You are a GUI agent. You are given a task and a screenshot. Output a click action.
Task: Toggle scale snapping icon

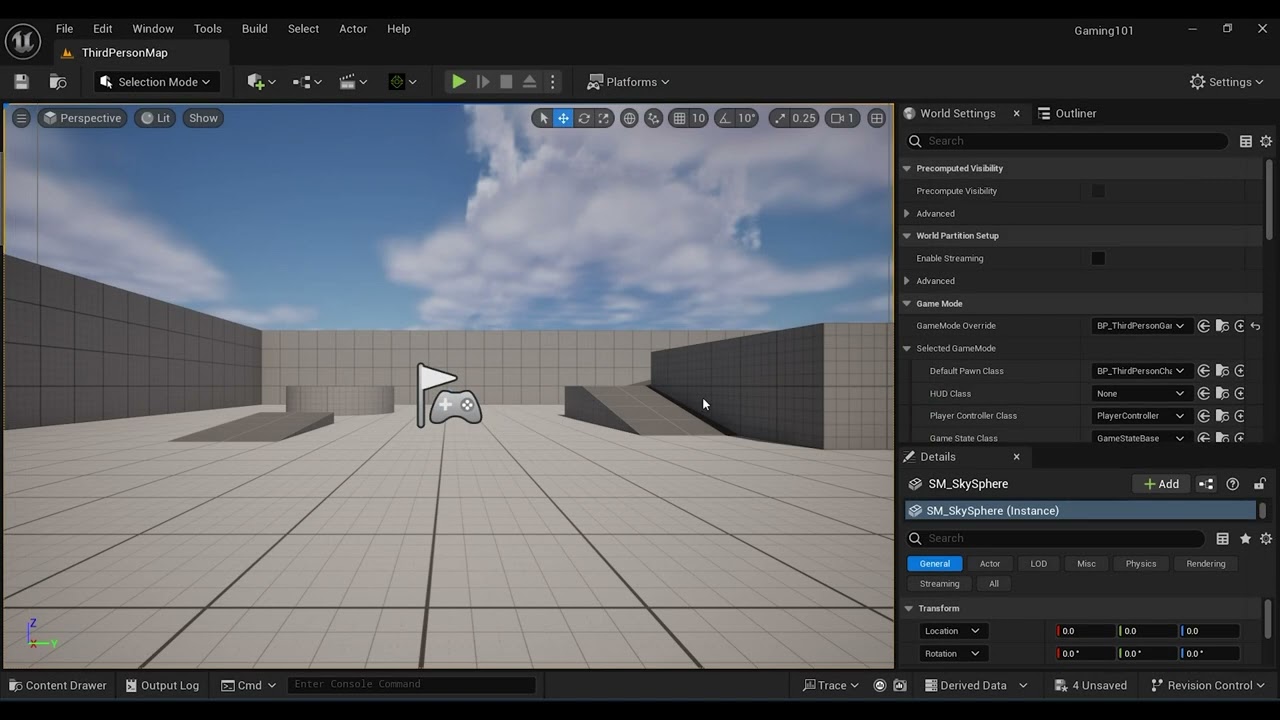click(x=780, y=118)
